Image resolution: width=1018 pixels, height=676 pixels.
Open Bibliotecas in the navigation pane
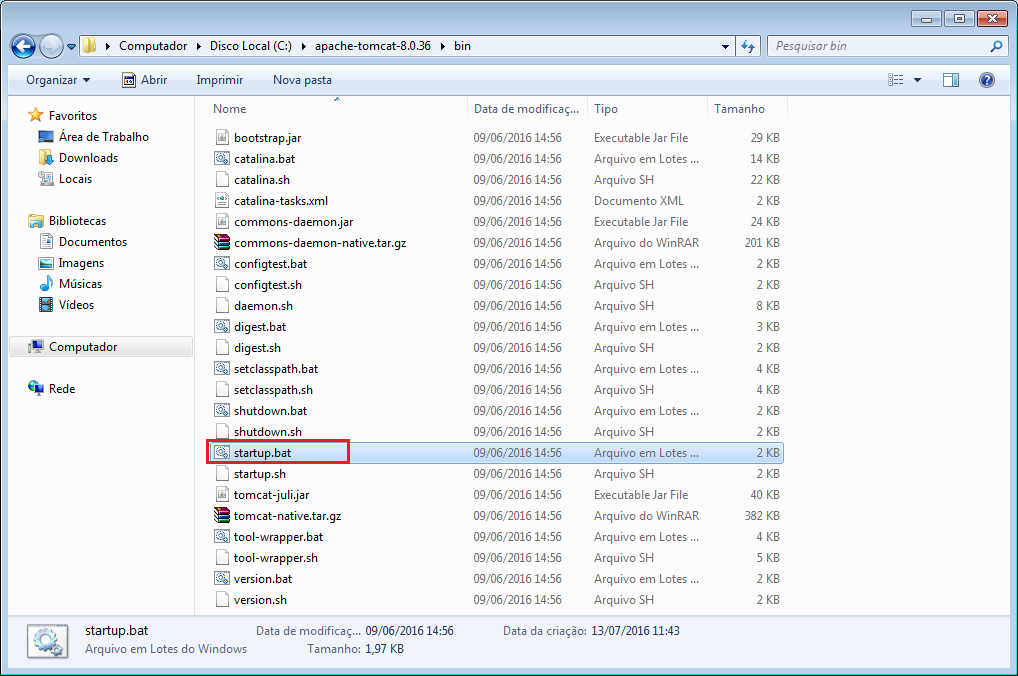[x=77, y=221]
